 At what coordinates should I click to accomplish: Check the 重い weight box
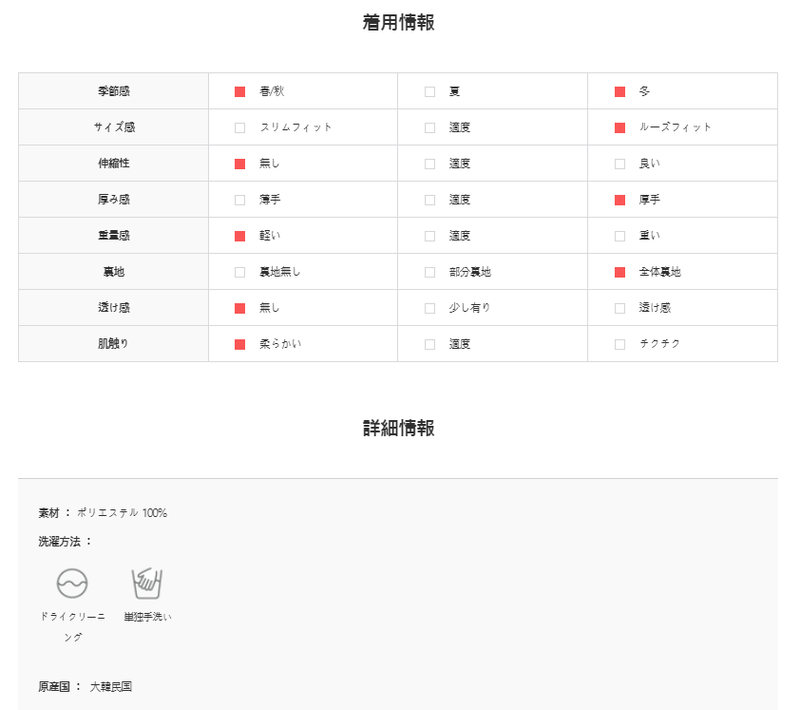[x=620, y=236]
